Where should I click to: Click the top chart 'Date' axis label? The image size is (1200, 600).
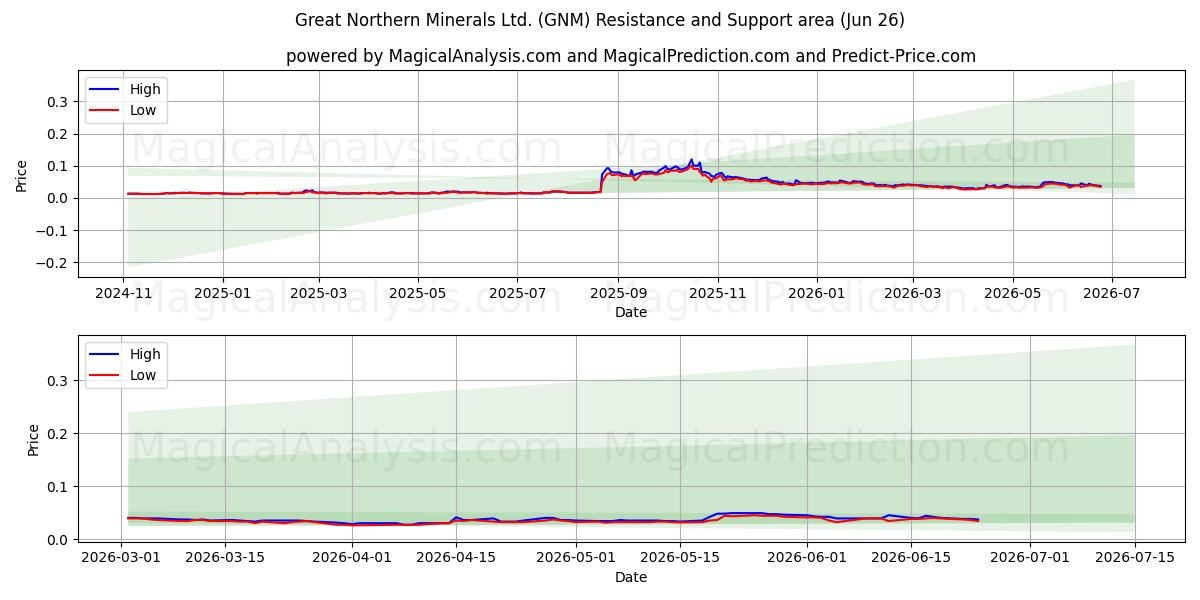pyautogui.click(x=631, y=312)
